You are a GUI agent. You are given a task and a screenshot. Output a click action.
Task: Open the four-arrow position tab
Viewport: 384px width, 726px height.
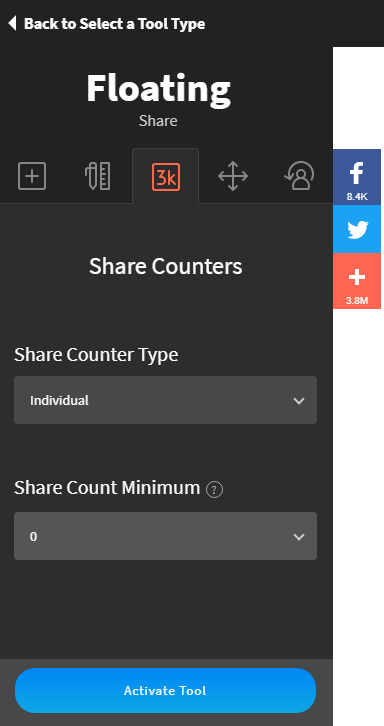click(x=233, y=176)
